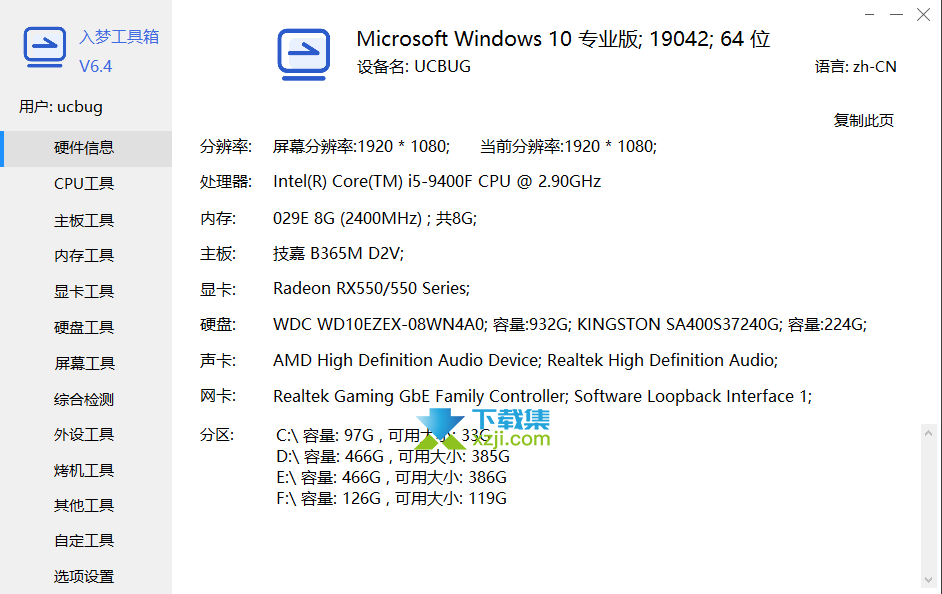
Task: Click the Software Loopback Interface 1 text
Action: pyautogui.click(x=693, y=396)
